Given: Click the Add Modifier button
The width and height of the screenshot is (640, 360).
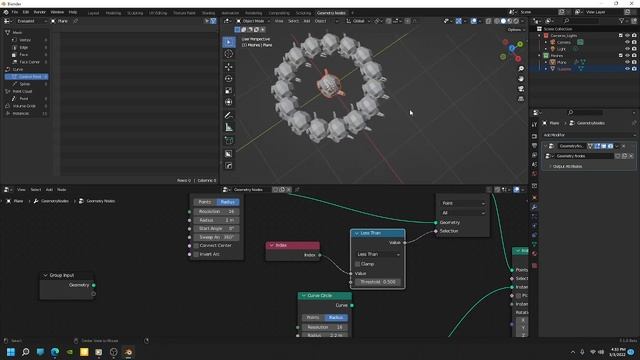Looking at the screenshot, I should (x=589, y=135).
